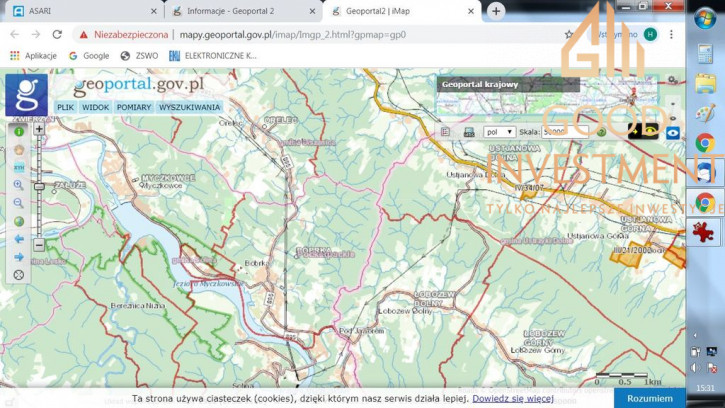Image resolution: width=725 pixels, height=408 pixels.
Task: Open the Chrome profile avatar H
Action: pos(651,34)
